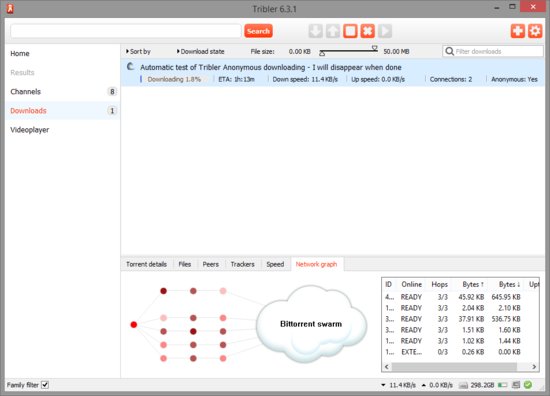Sort circuits by Bytes up column header

[x=472, y=284]
